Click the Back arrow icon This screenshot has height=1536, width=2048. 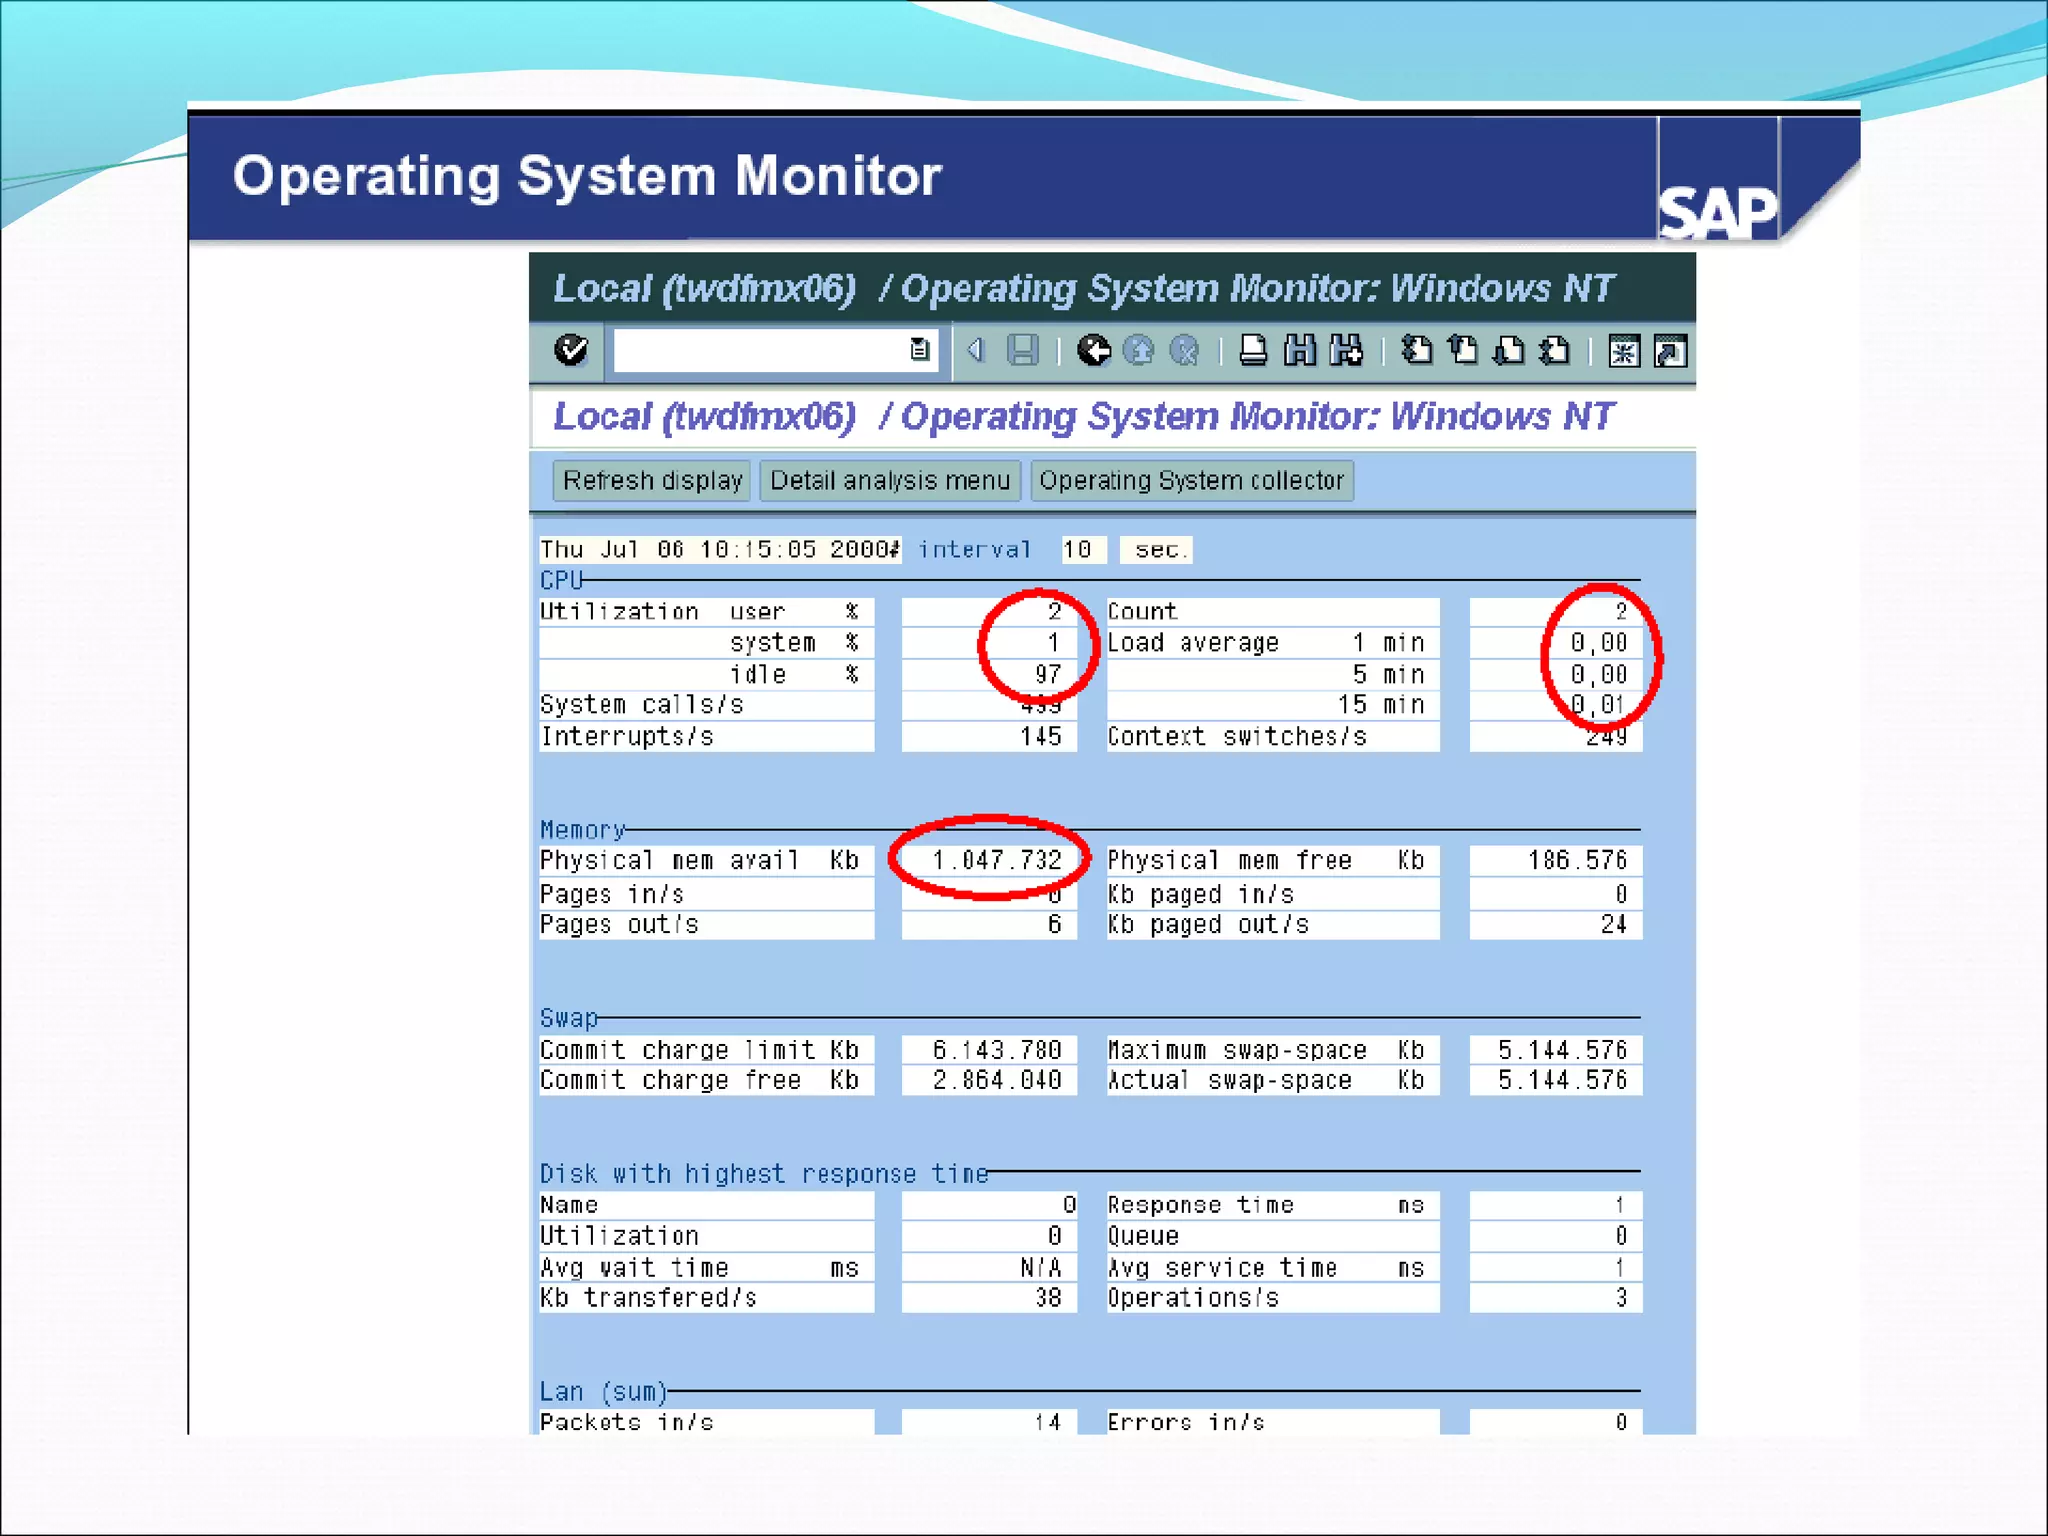click(x=1093, y=350)
